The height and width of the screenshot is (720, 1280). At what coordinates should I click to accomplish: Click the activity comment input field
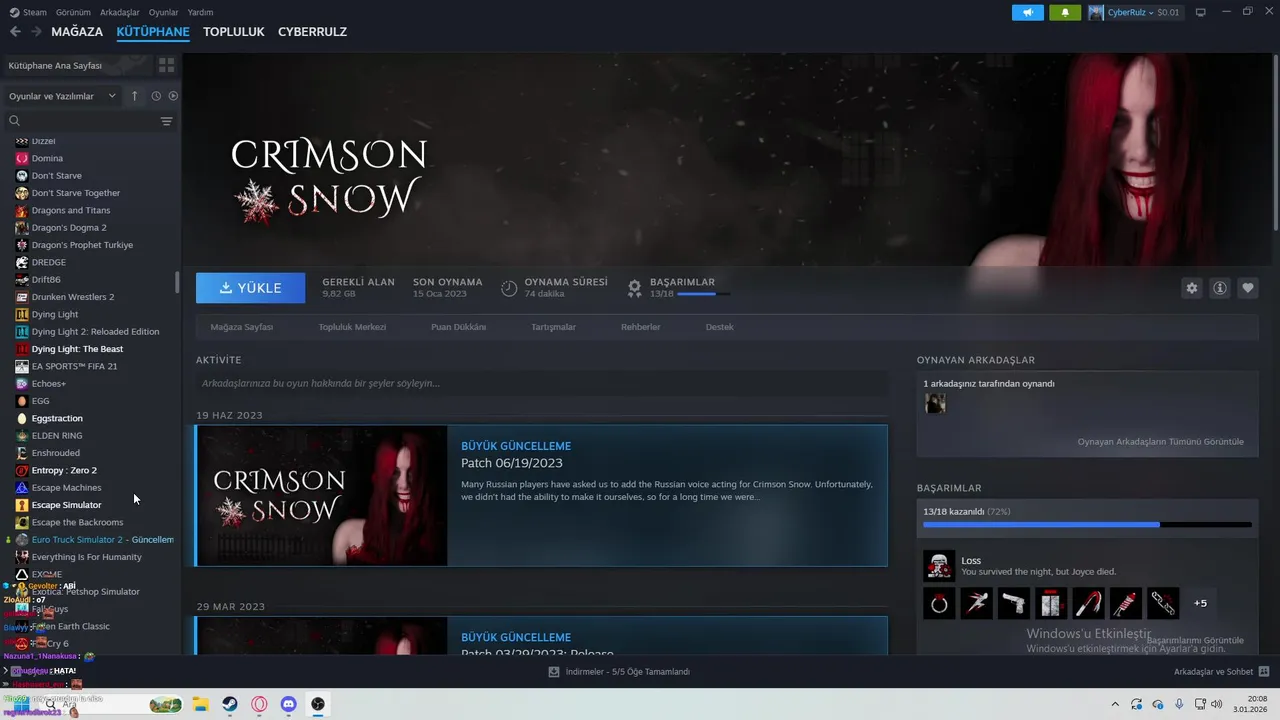tap(541, 383)
